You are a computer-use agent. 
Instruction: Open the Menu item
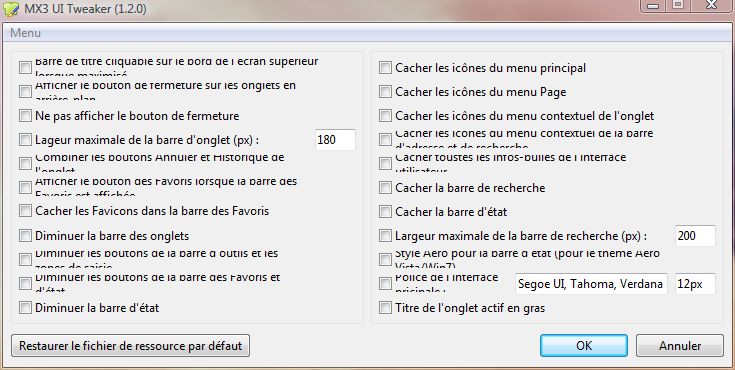[25, 33]
